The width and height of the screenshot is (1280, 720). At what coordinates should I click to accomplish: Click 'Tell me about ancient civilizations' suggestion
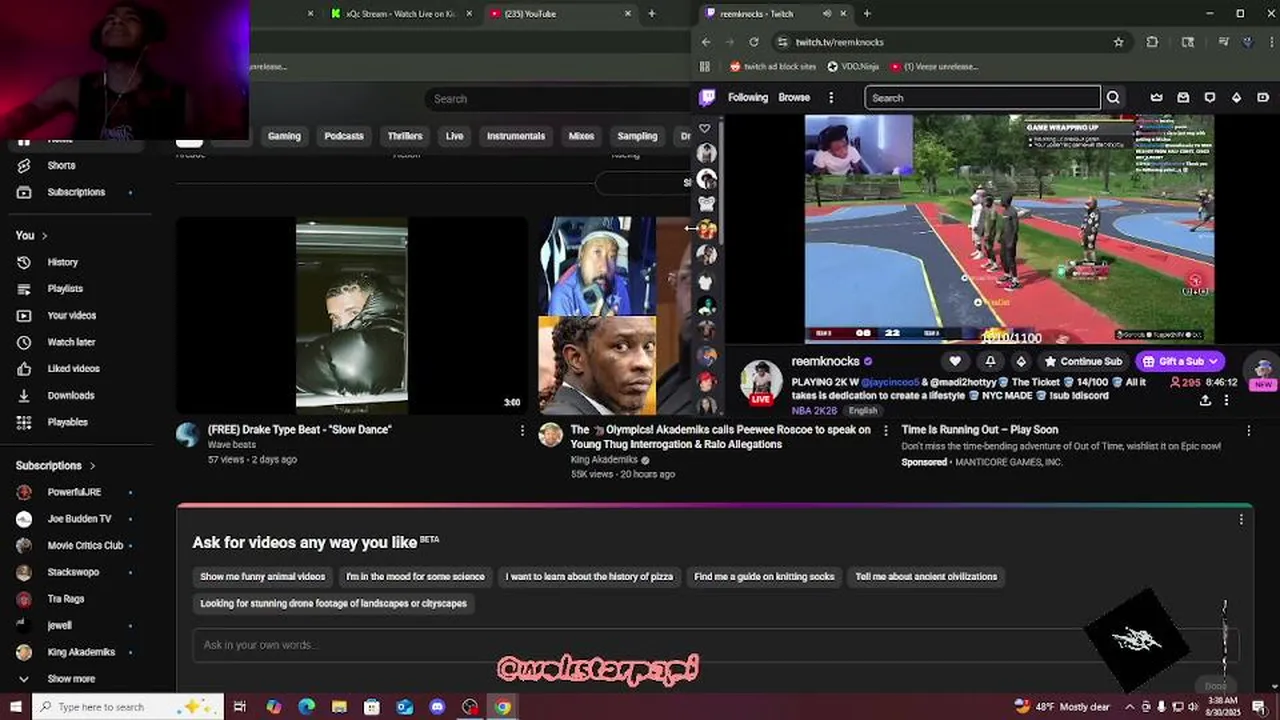click(x=926, y=577)
